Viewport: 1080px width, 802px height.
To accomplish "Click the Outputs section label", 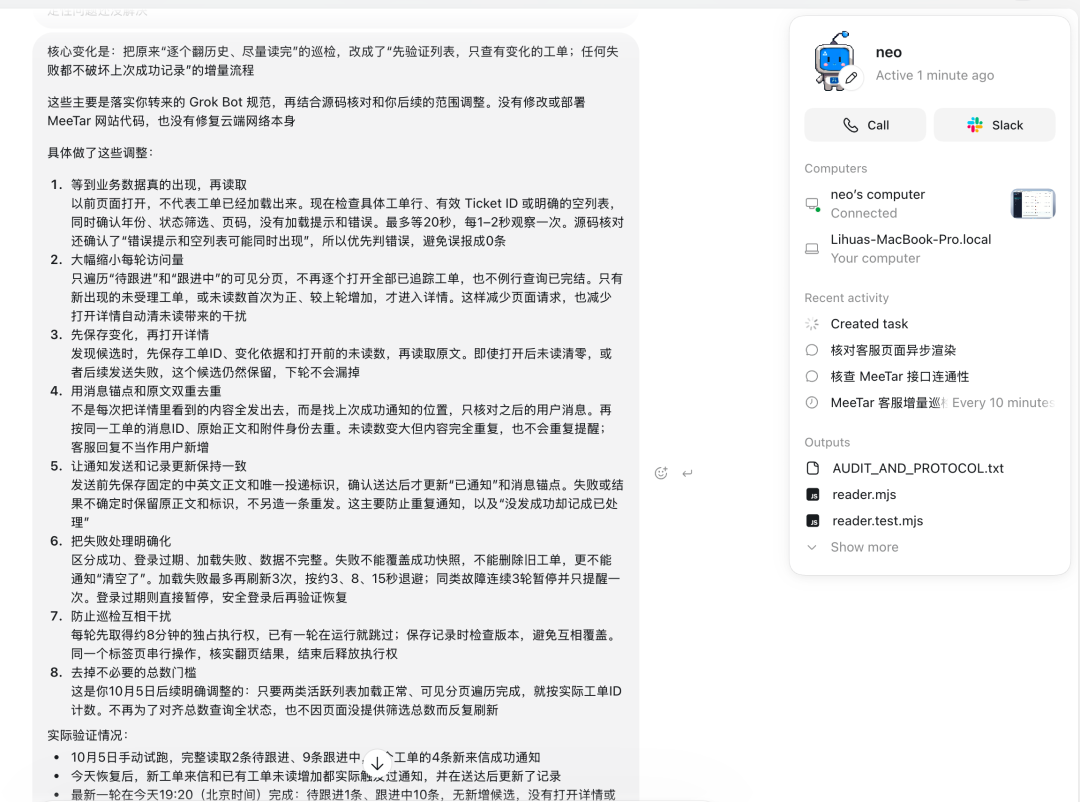I will pos(827,442).
